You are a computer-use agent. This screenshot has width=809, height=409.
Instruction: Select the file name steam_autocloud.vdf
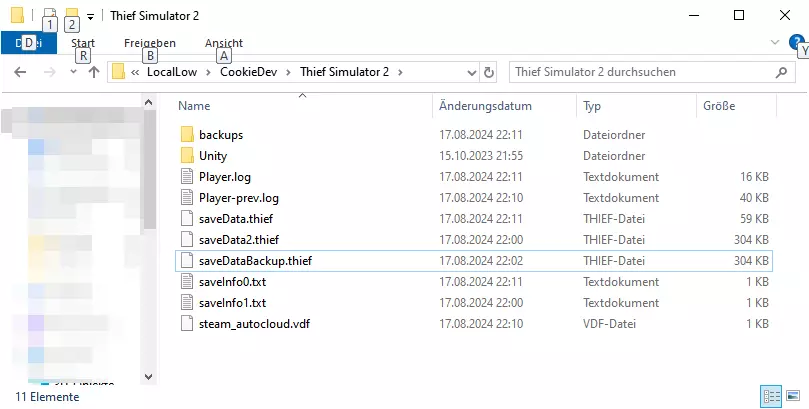click(x=254, y=324)
